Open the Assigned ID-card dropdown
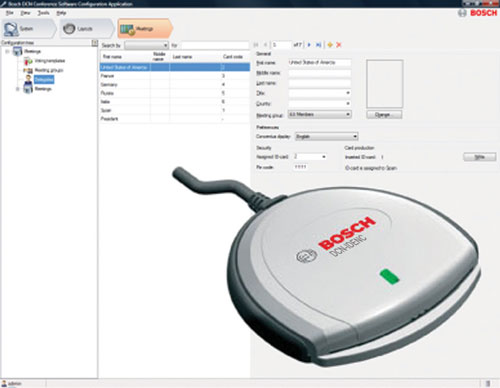Viewport: 500px width, 388px height. 310,157
